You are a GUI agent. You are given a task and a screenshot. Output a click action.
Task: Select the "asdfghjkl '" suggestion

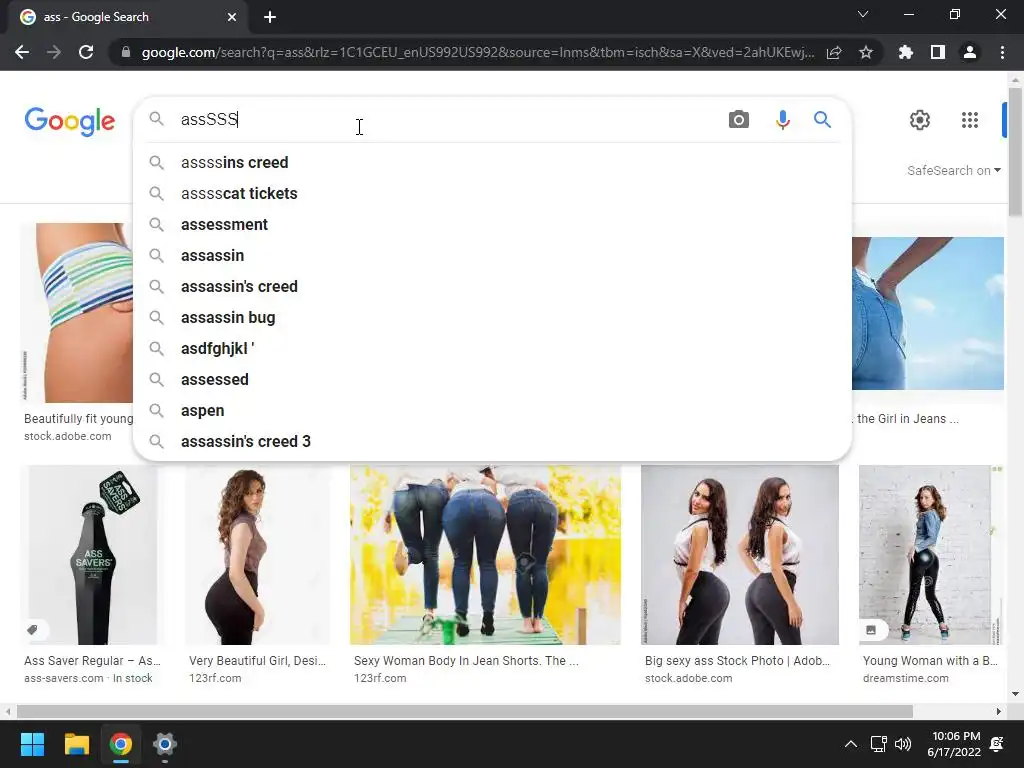click(x=492, y=349)
